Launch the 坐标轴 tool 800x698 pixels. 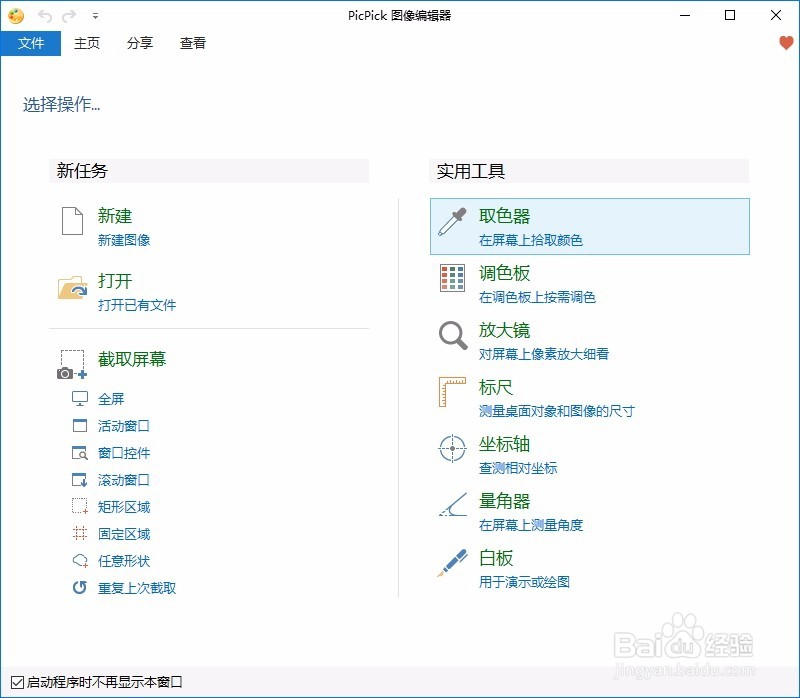pyautogui.click(x=505, y=444)
